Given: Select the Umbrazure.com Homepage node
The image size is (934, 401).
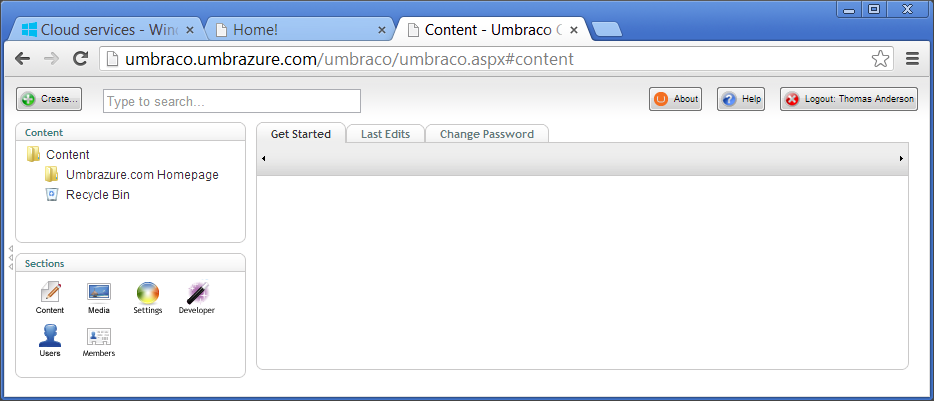Looking at the screenshot, I should (142, 175).
